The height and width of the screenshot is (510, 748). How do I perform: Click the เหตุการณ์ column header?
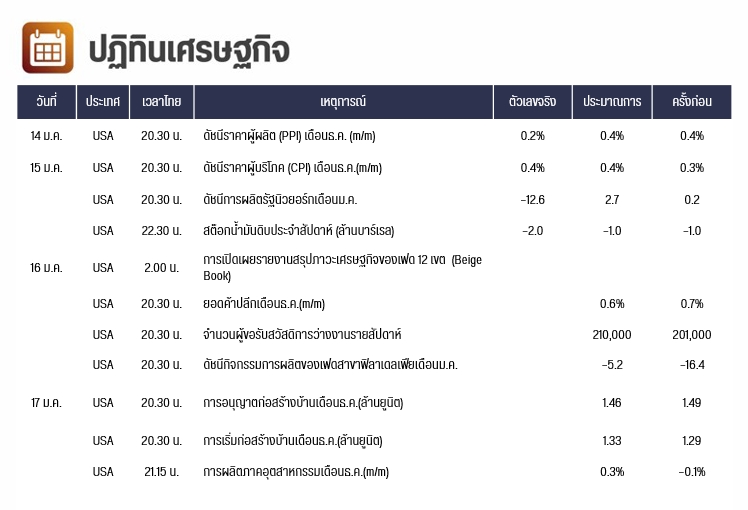pos(343,102)
